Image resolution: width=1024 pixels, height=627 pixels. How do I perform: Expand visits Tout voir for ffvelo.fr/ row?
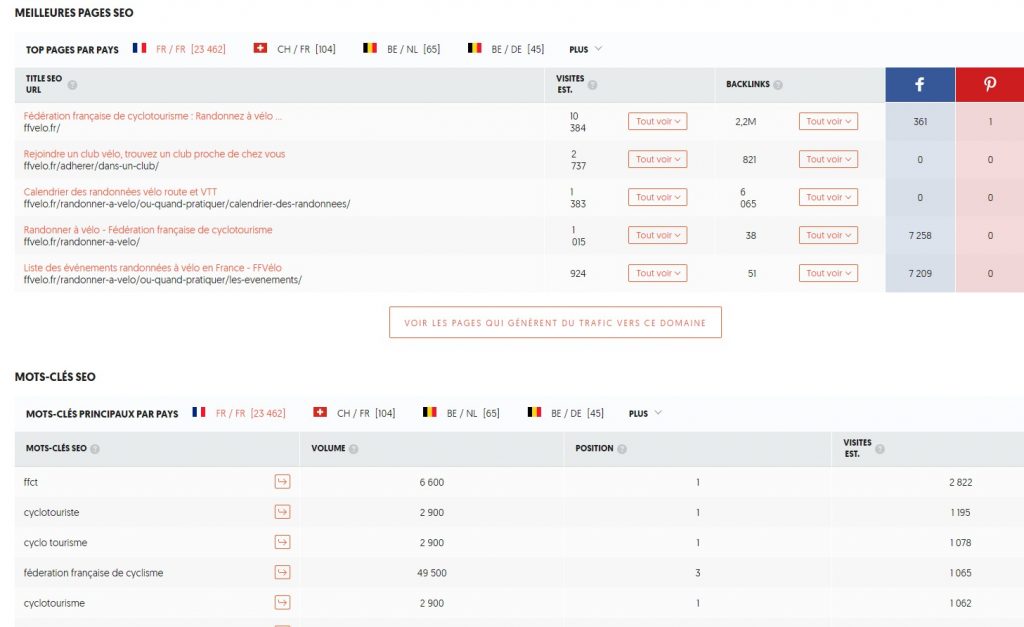coord(658,121)
